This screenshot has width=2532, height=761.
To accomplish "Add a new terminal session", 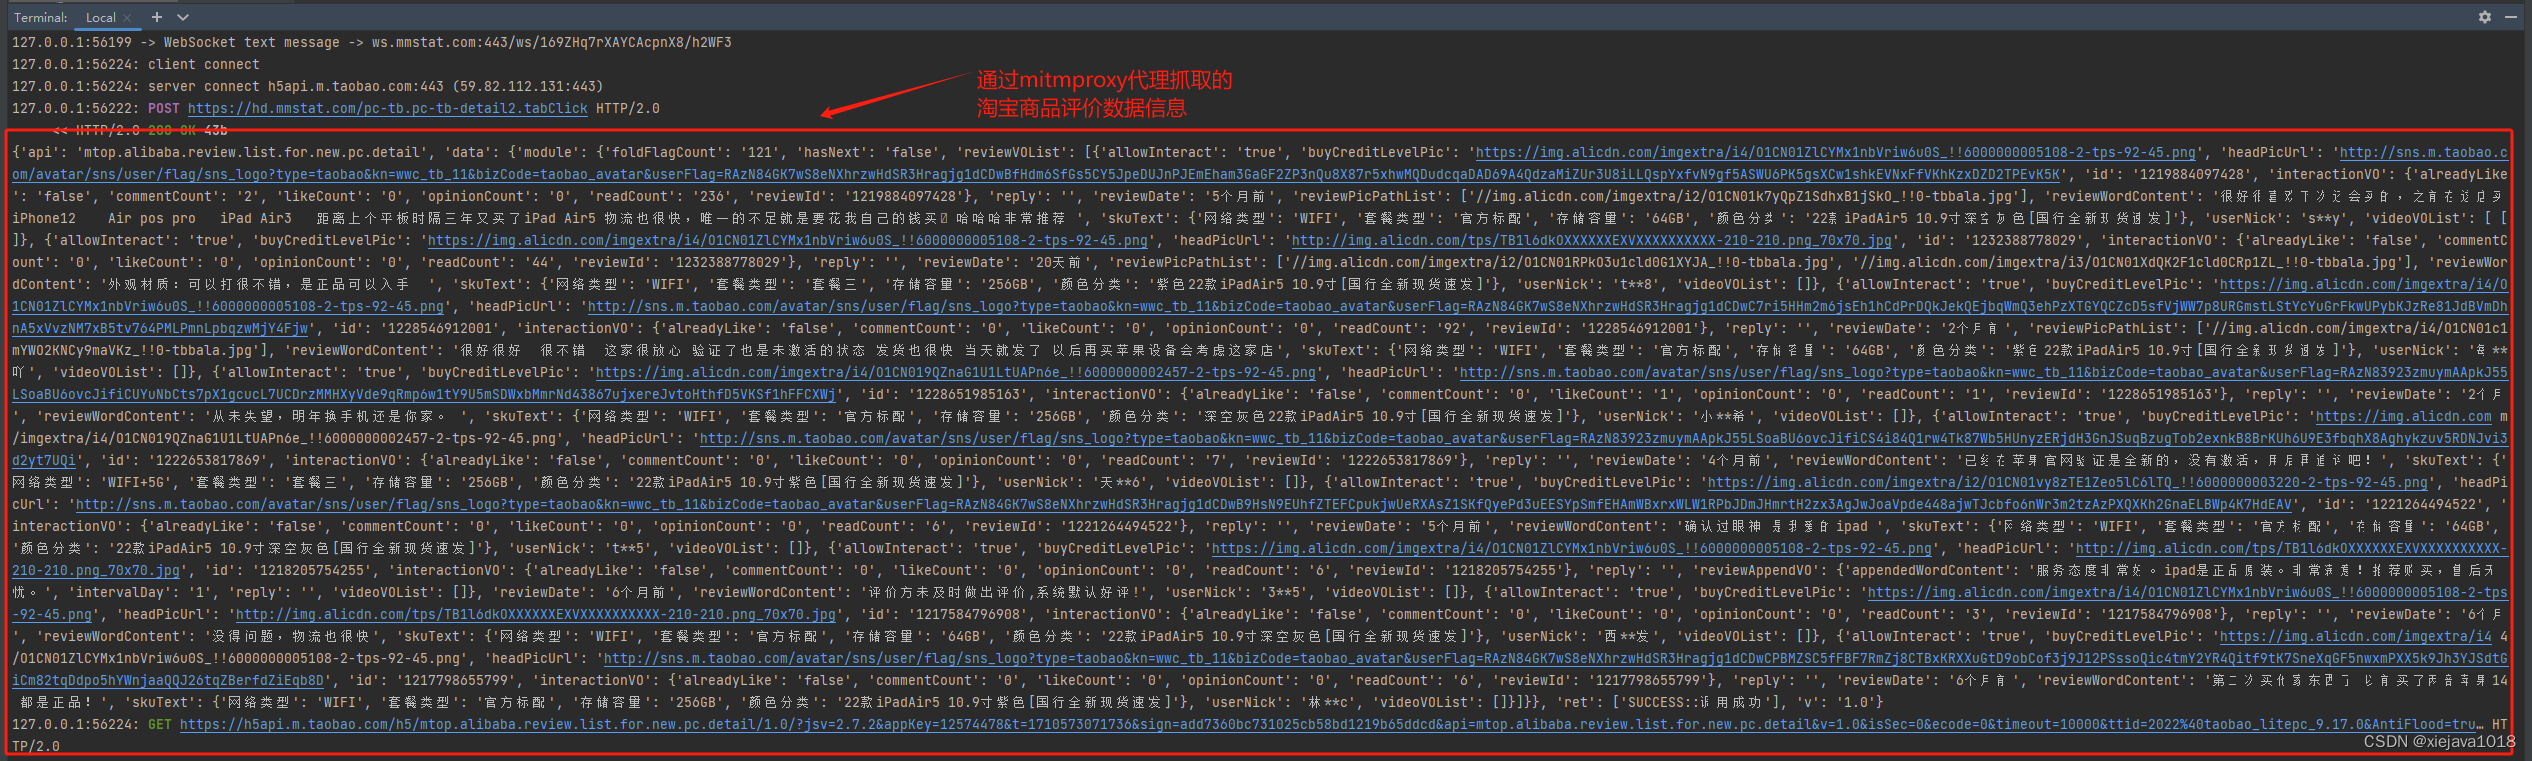I will point(157,17).
